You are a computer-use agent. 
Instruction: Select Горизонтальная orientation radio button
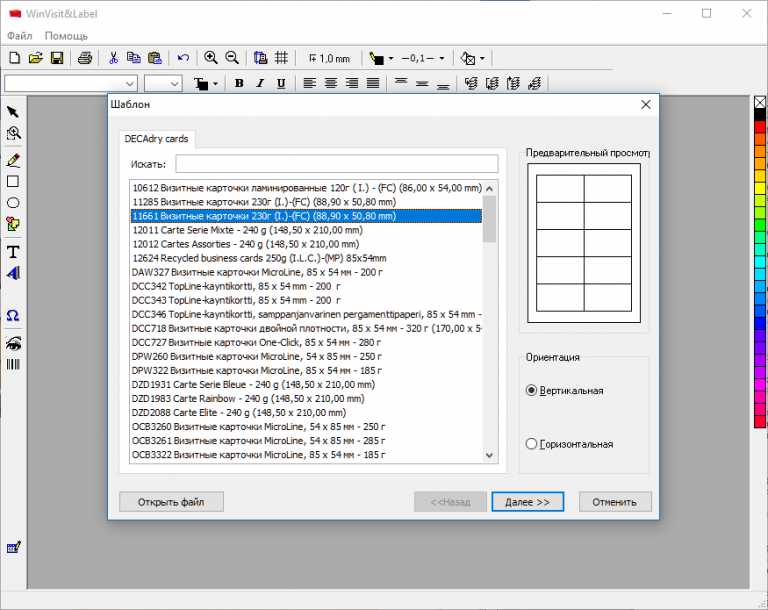point(532,444)
